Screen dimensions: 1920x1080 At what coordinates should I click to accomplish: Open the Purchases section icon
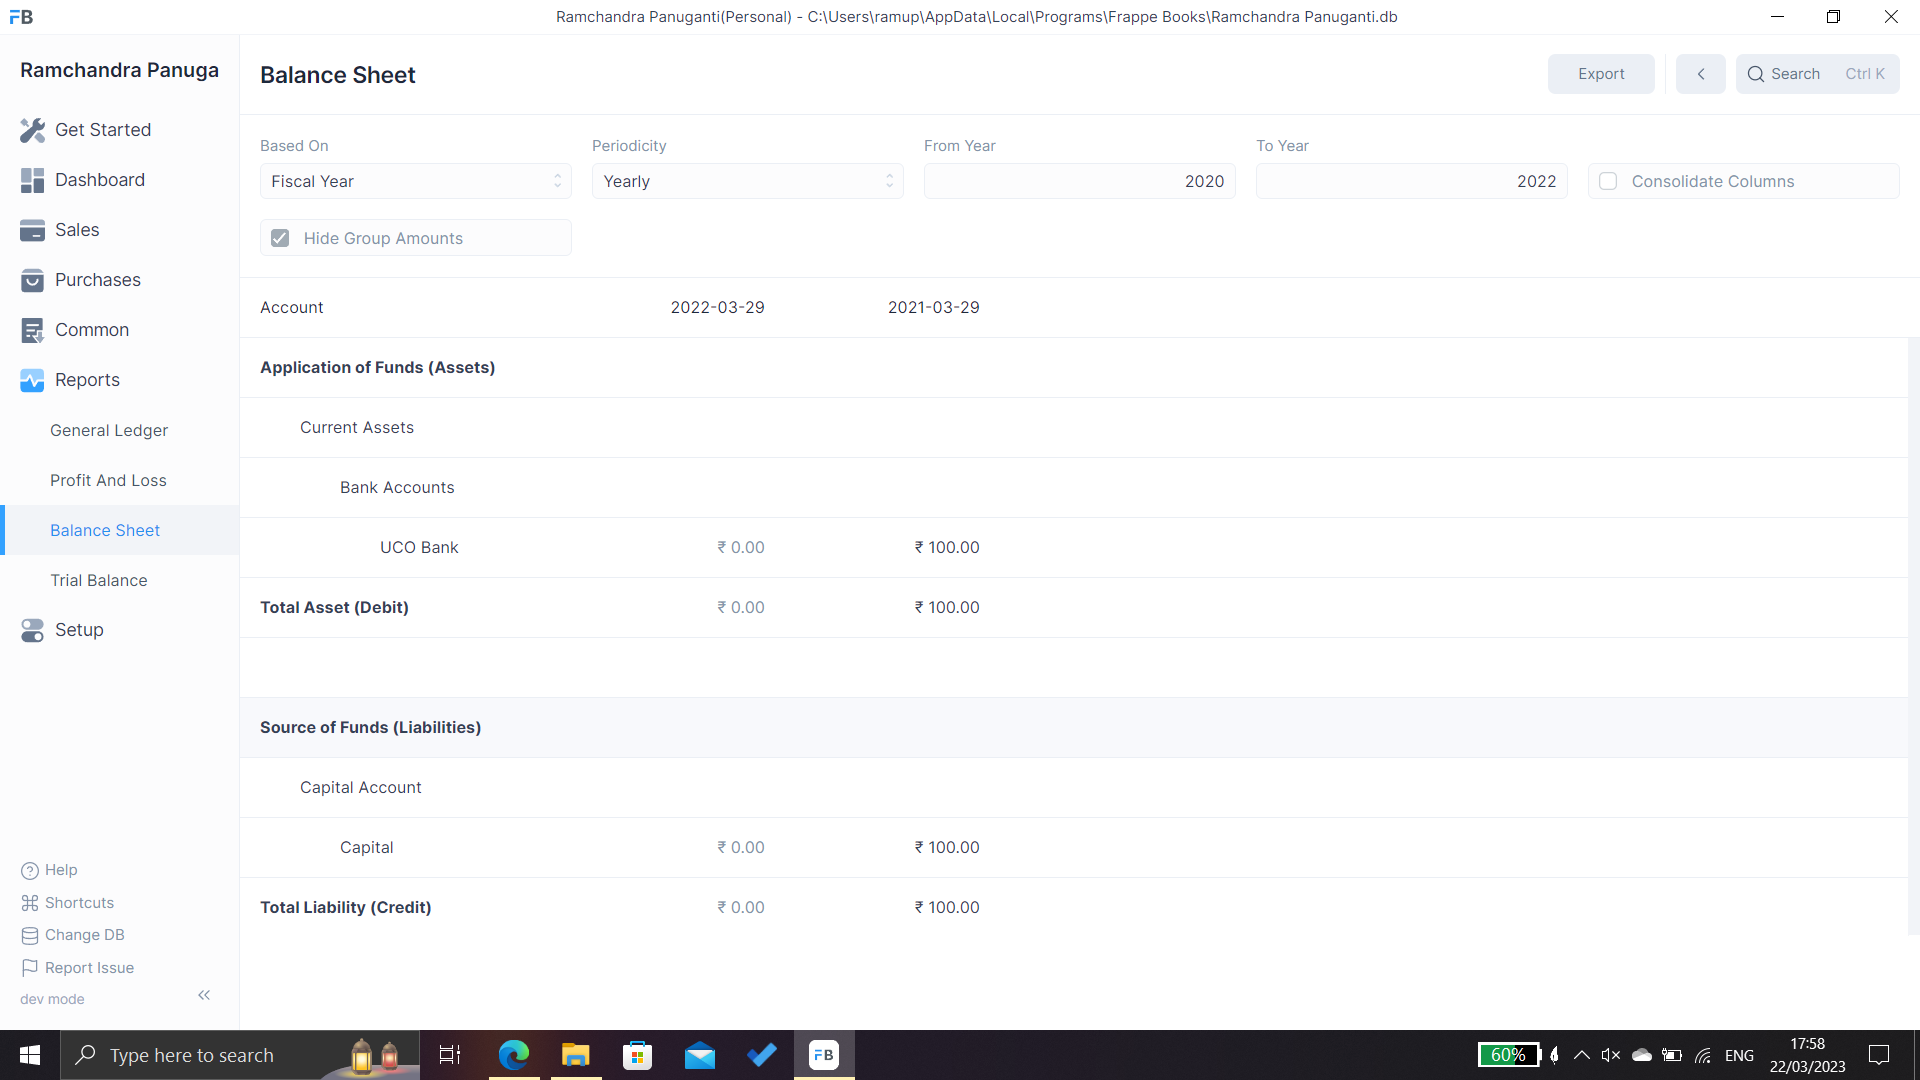tap(33, 280)
